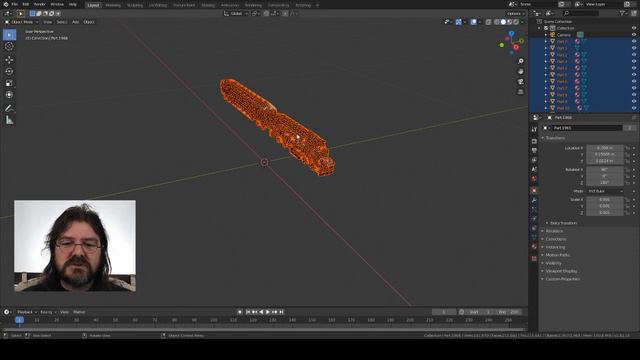Click the timeline play animation button
Image resolution: width=640 pixels, height=360 pixels.
[268, 312]
